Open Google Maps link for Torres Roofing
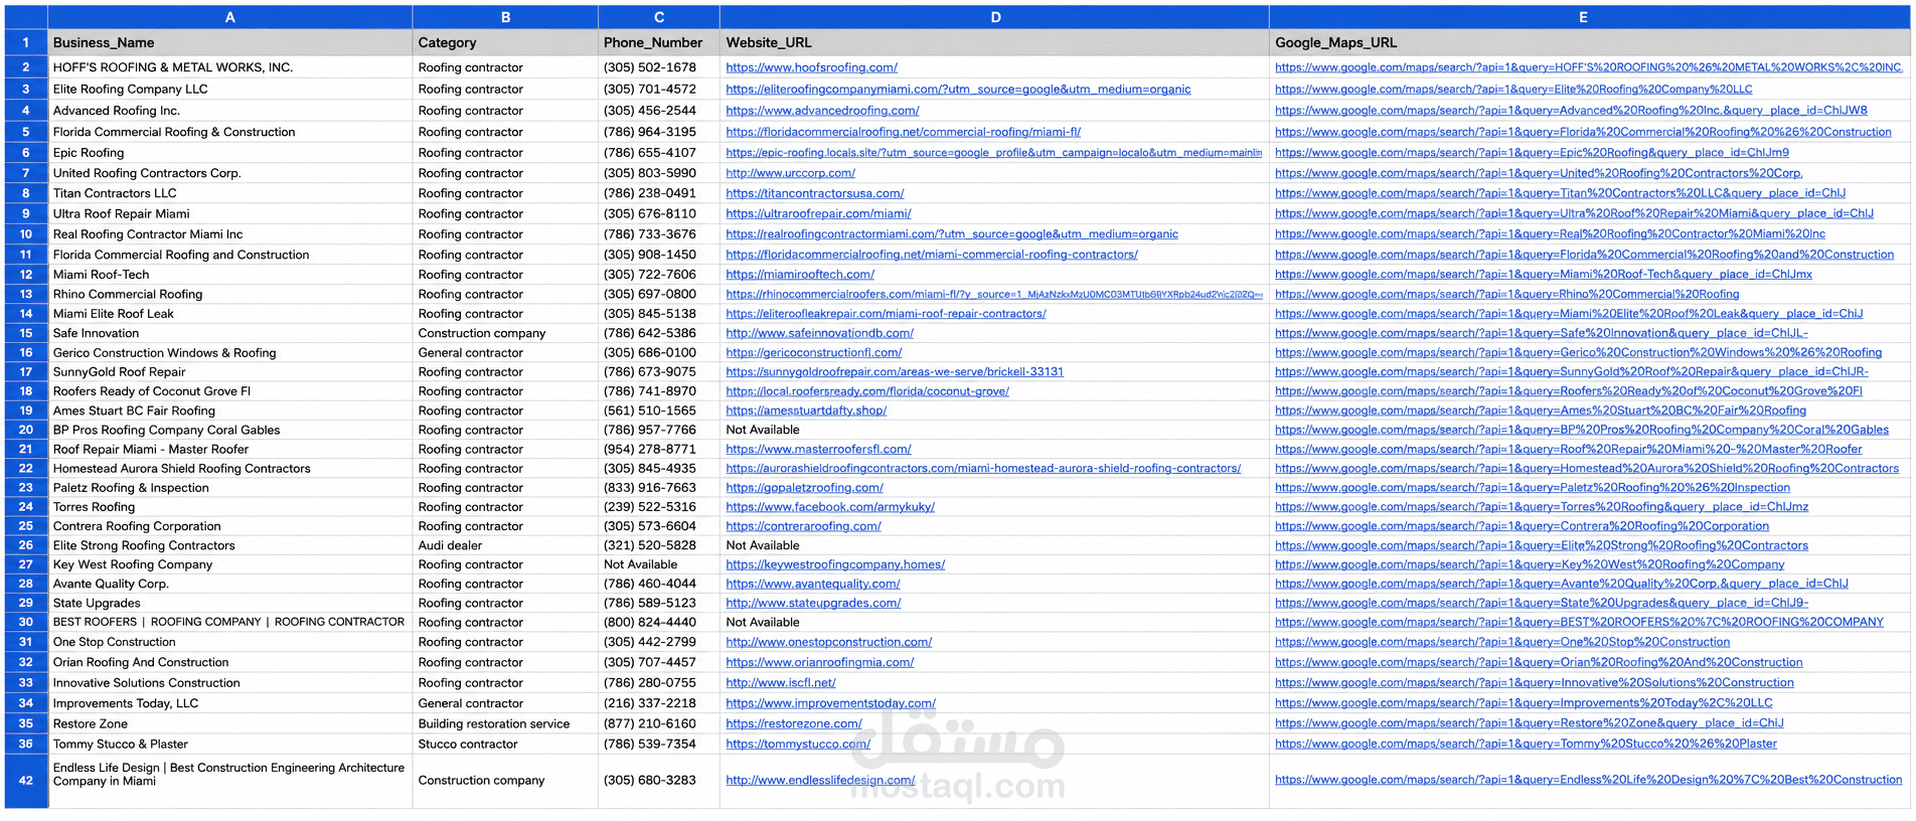The height and width of the screenshot is (821, 1916). click(x=1542, y=506)
